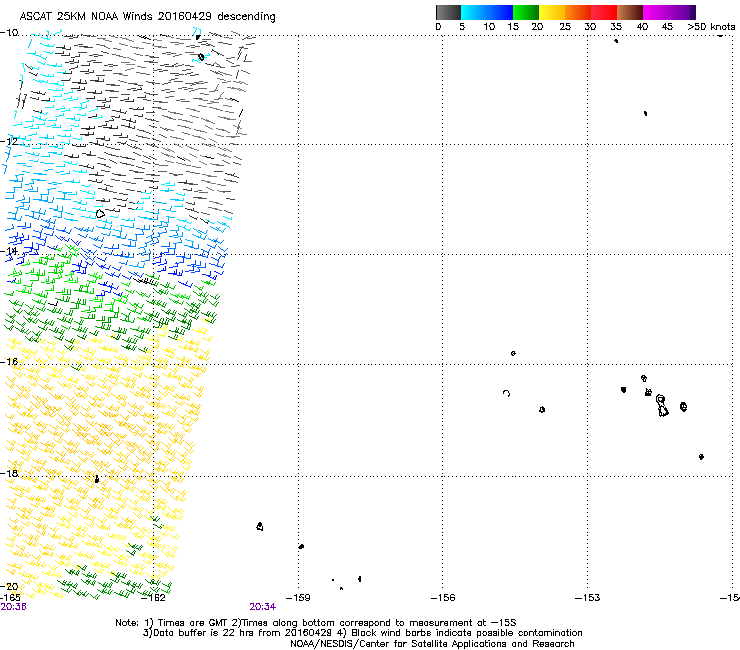
Task: Click the purple '20:36' time label
Action: (x=13, y=607)
